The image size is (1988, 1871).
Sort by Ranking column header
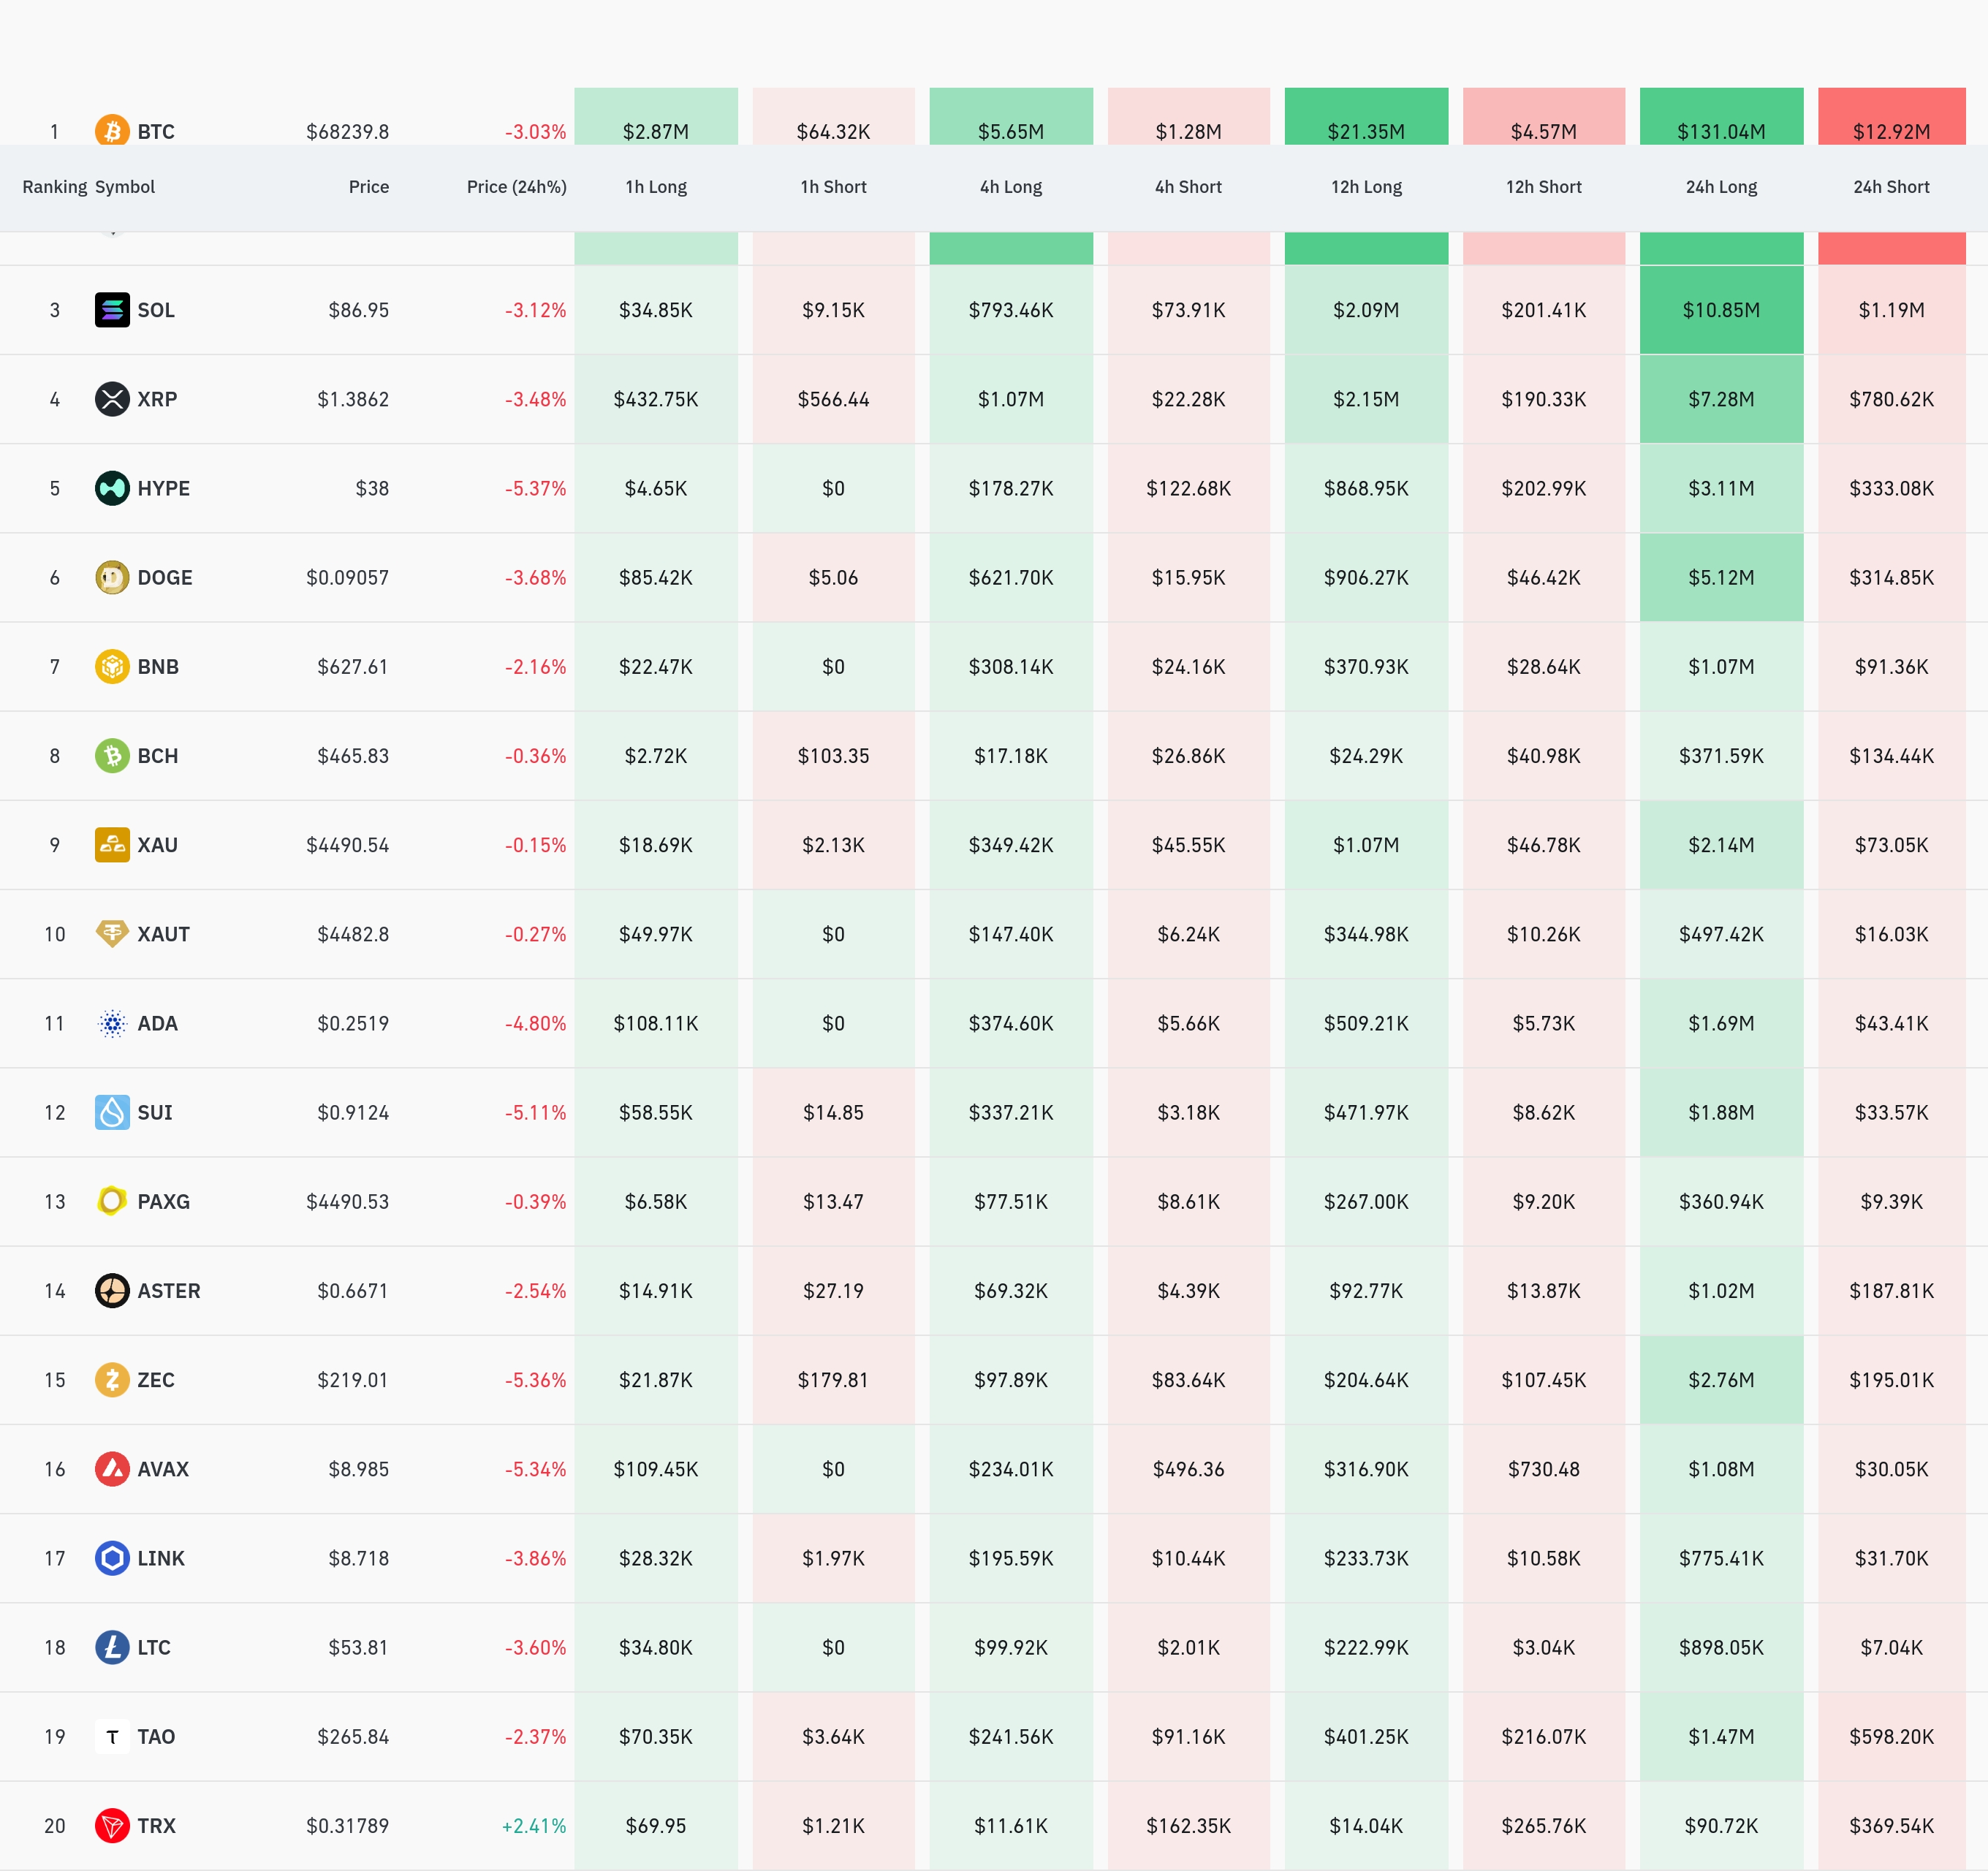click(x=54, y=187)
